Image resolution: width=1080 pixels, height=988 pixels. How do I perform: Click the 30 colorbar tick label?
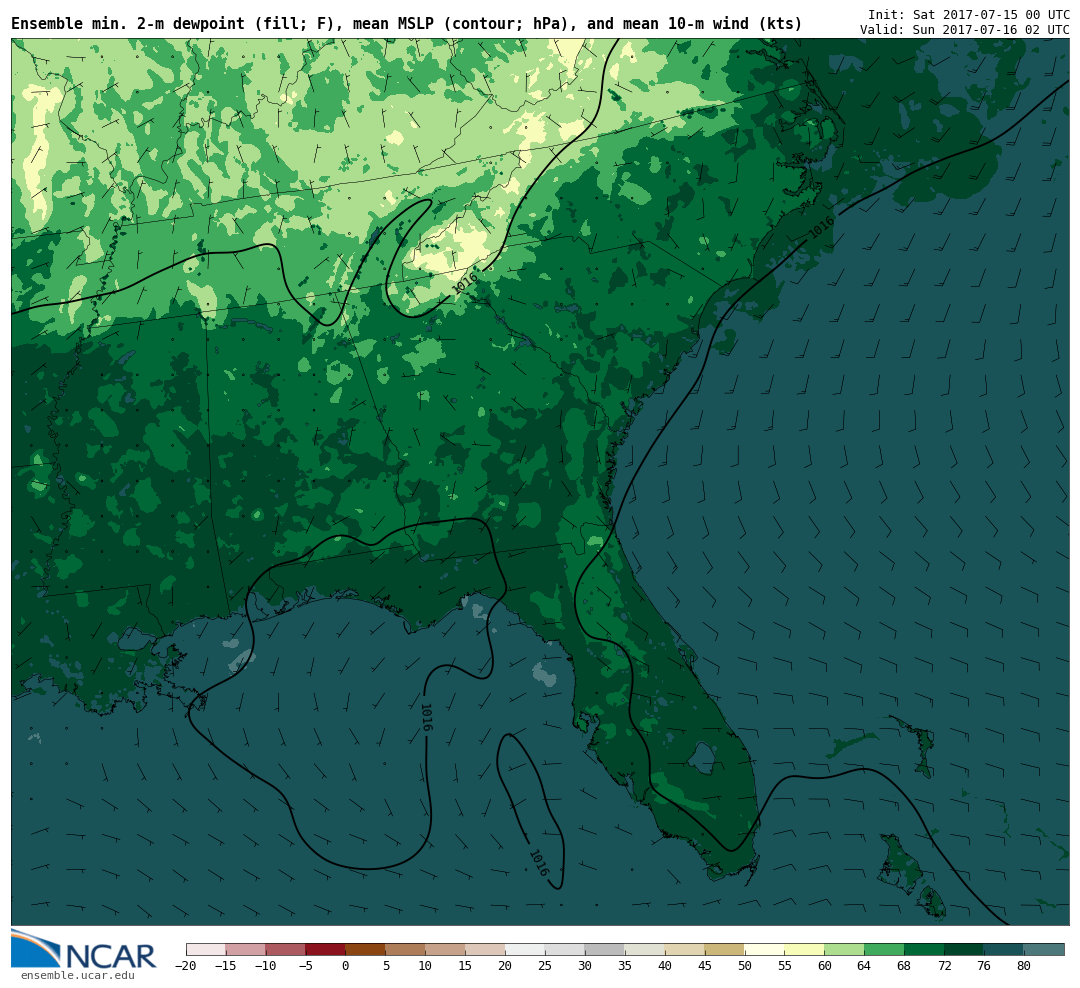click(x=585, y=966)
